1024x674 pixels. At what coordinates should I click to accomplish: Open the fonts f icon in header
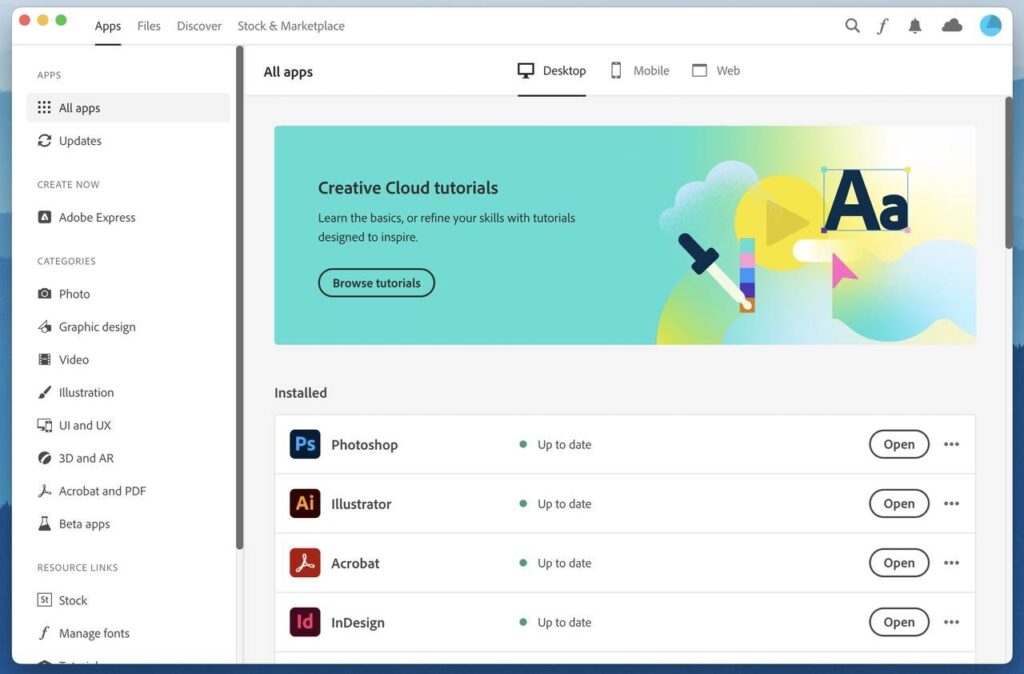[x=883, y=25]
